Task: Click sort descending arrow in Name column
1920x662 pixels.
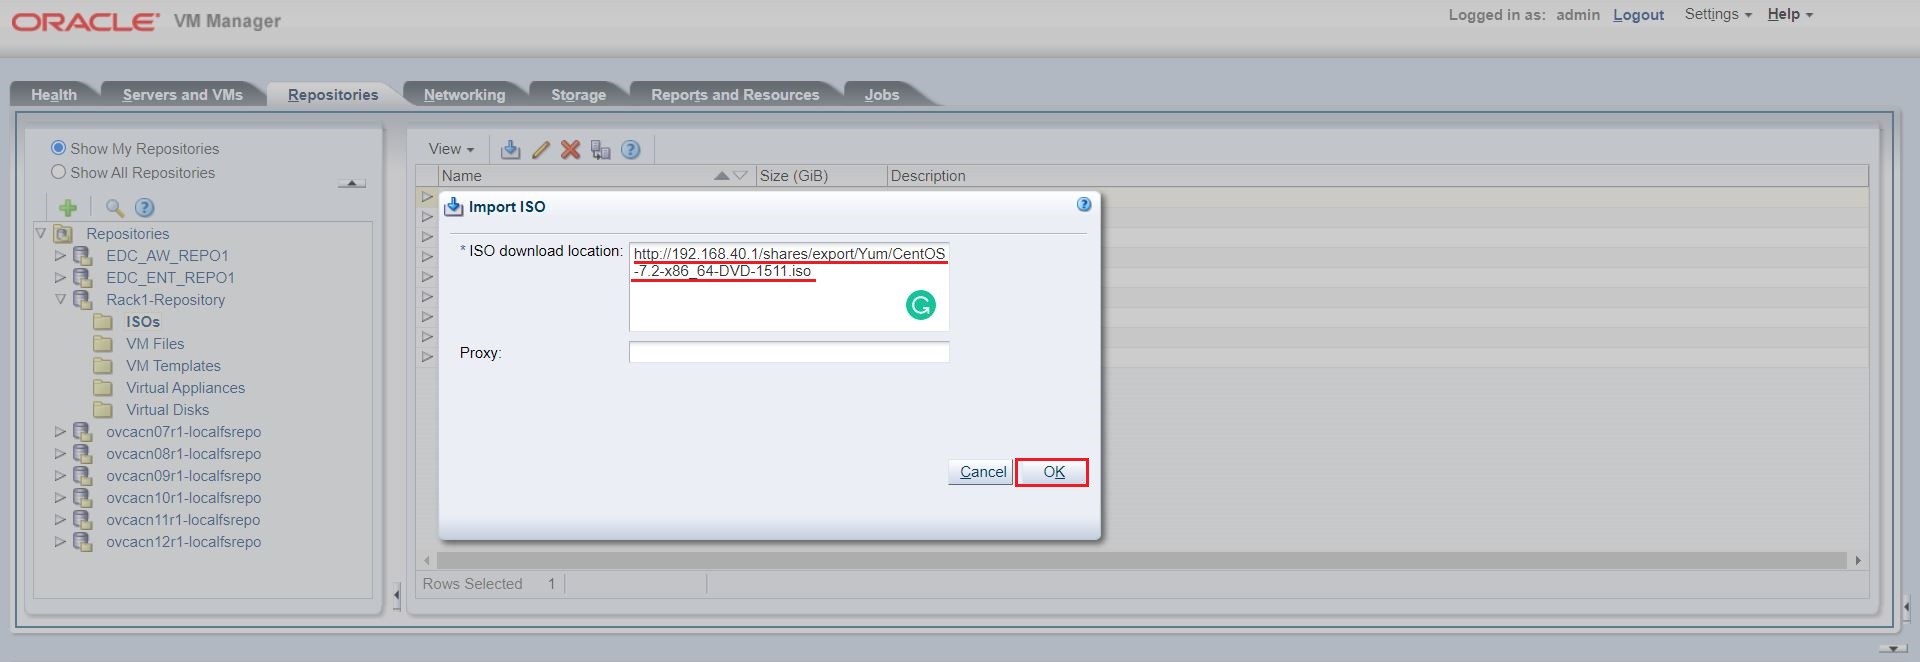Action: tap(740, 176)
